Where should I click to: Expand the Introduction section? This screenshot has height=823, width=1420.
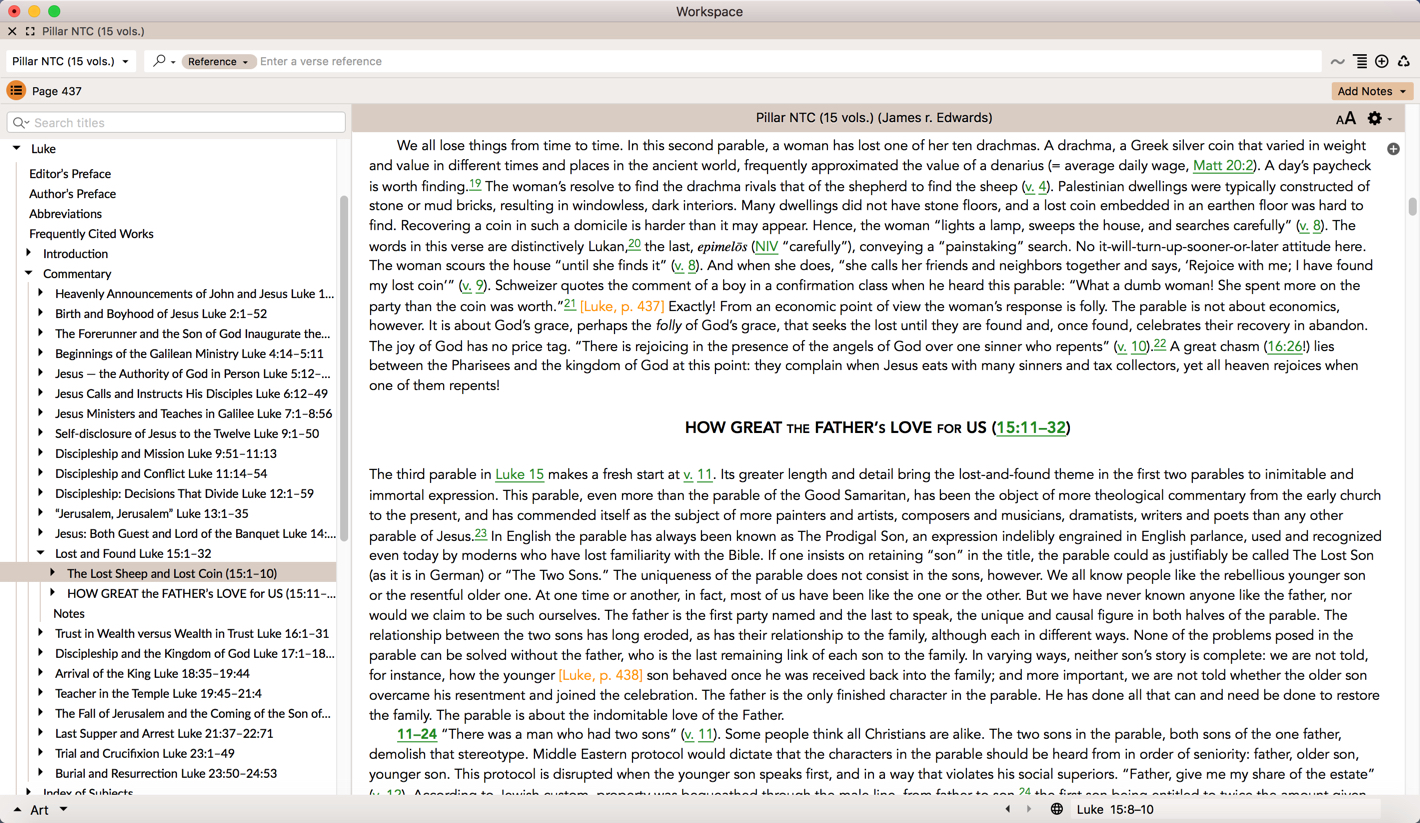(x=29, y=254)
